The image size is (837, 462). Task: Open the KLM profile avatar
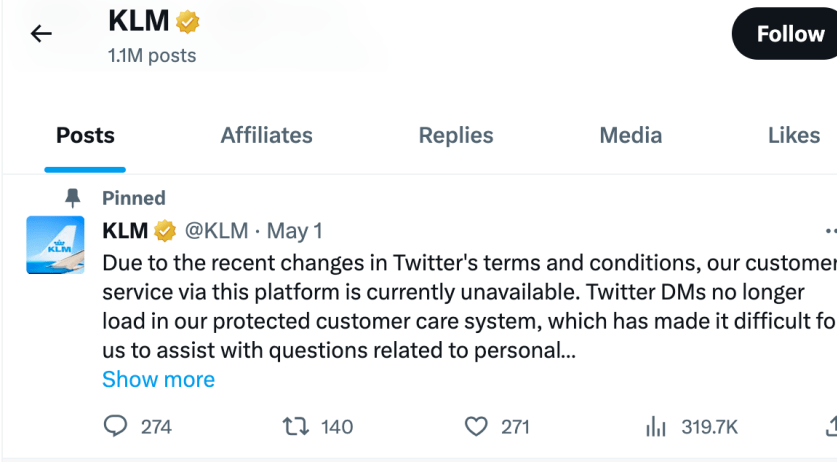55,245
